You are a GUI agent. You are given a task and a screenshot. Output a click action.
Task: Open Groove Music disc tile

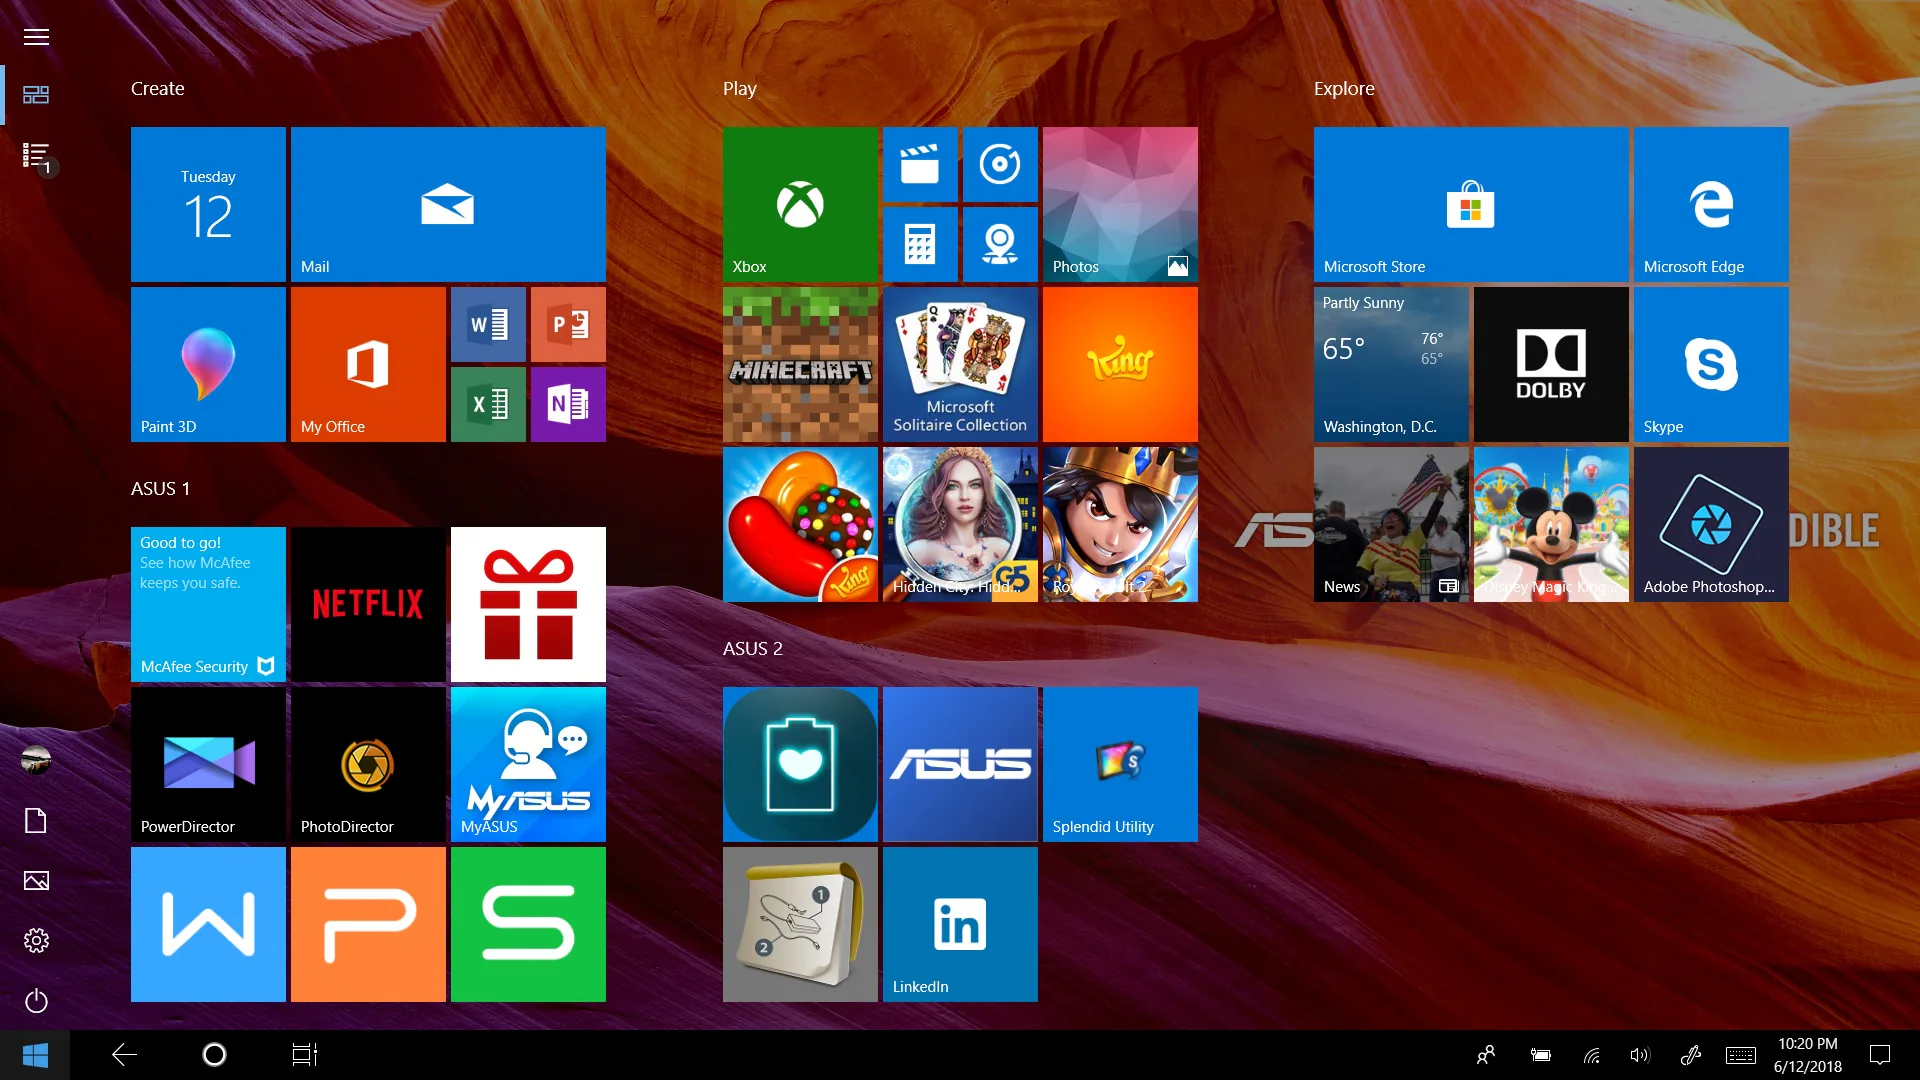click(x=1000, y=164)
